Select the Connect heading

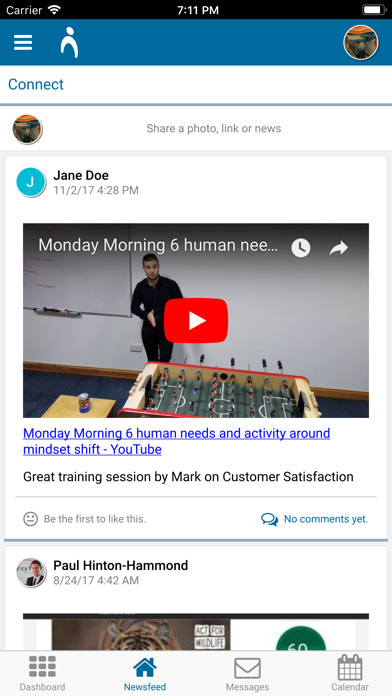(36, 84)
